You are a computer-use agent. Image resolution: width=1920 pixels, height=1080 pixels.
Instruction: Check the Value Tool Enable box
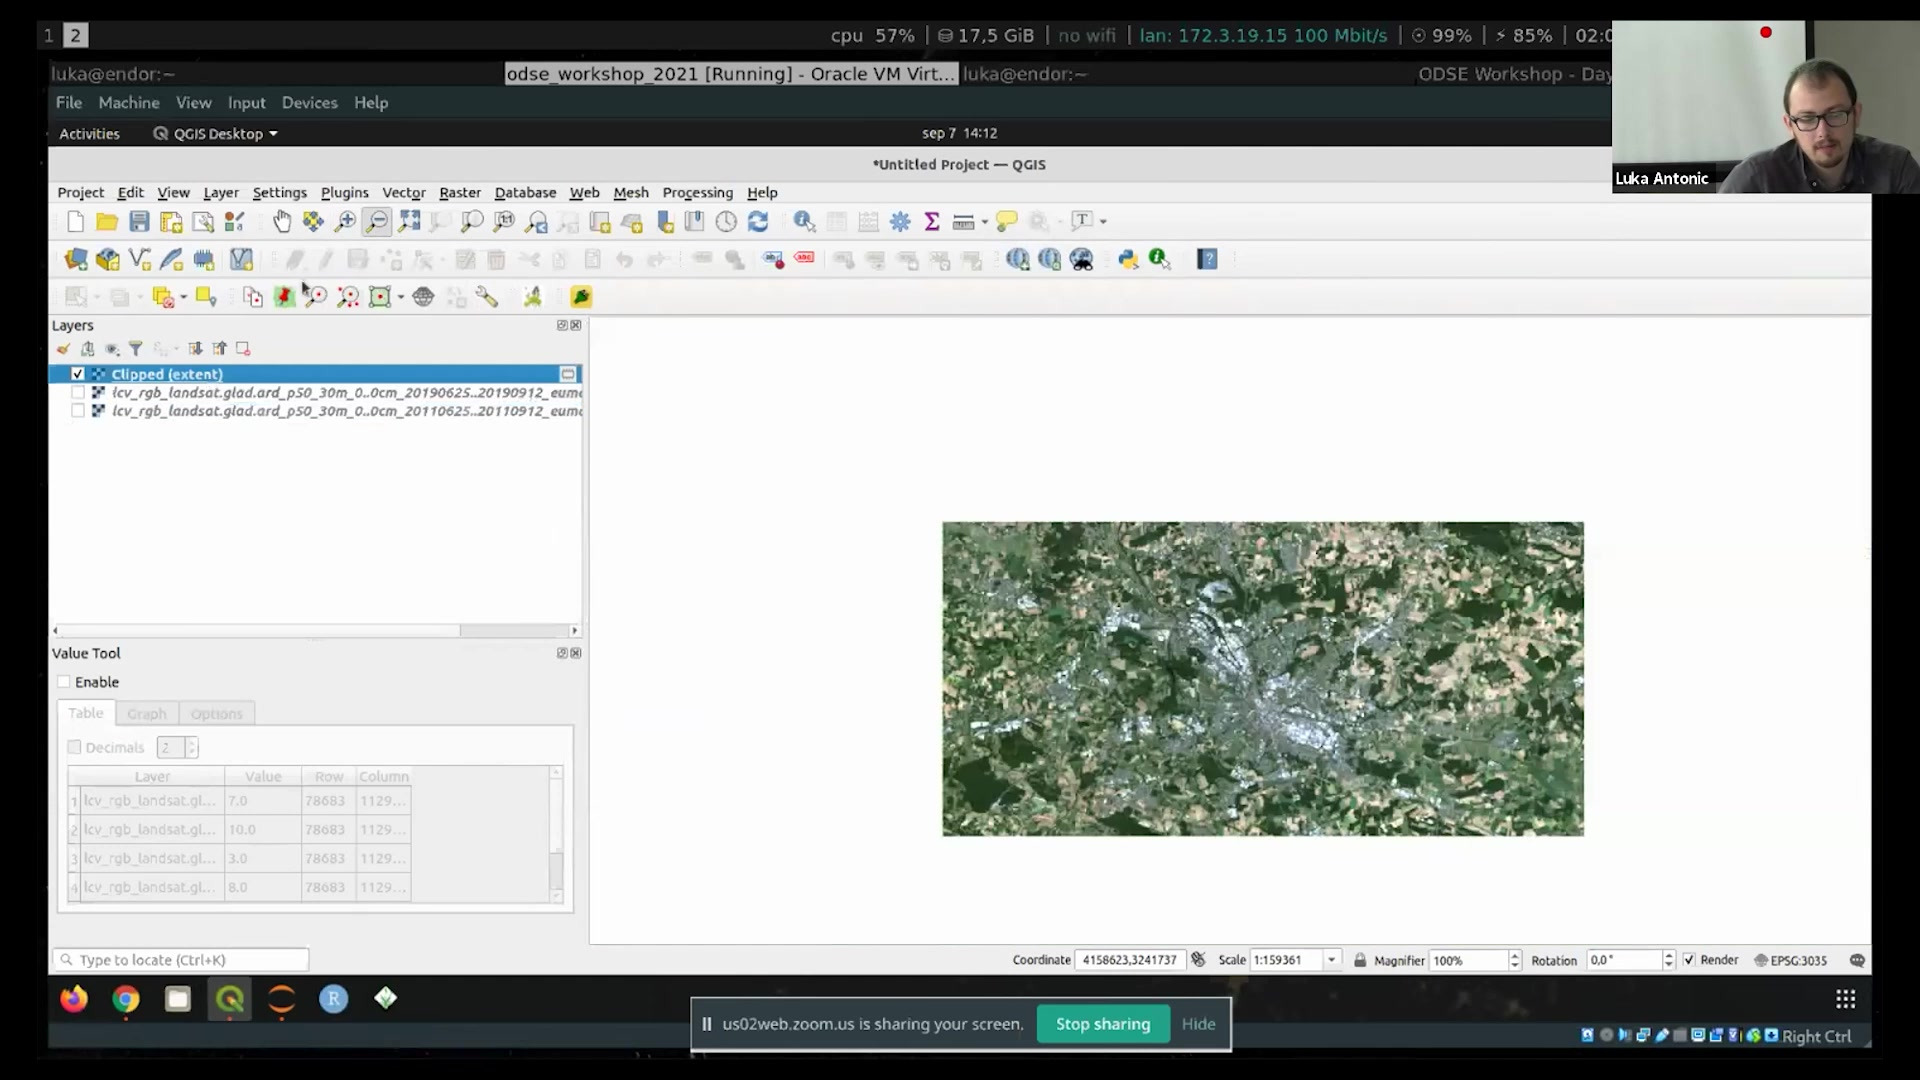tap(64, 682)
